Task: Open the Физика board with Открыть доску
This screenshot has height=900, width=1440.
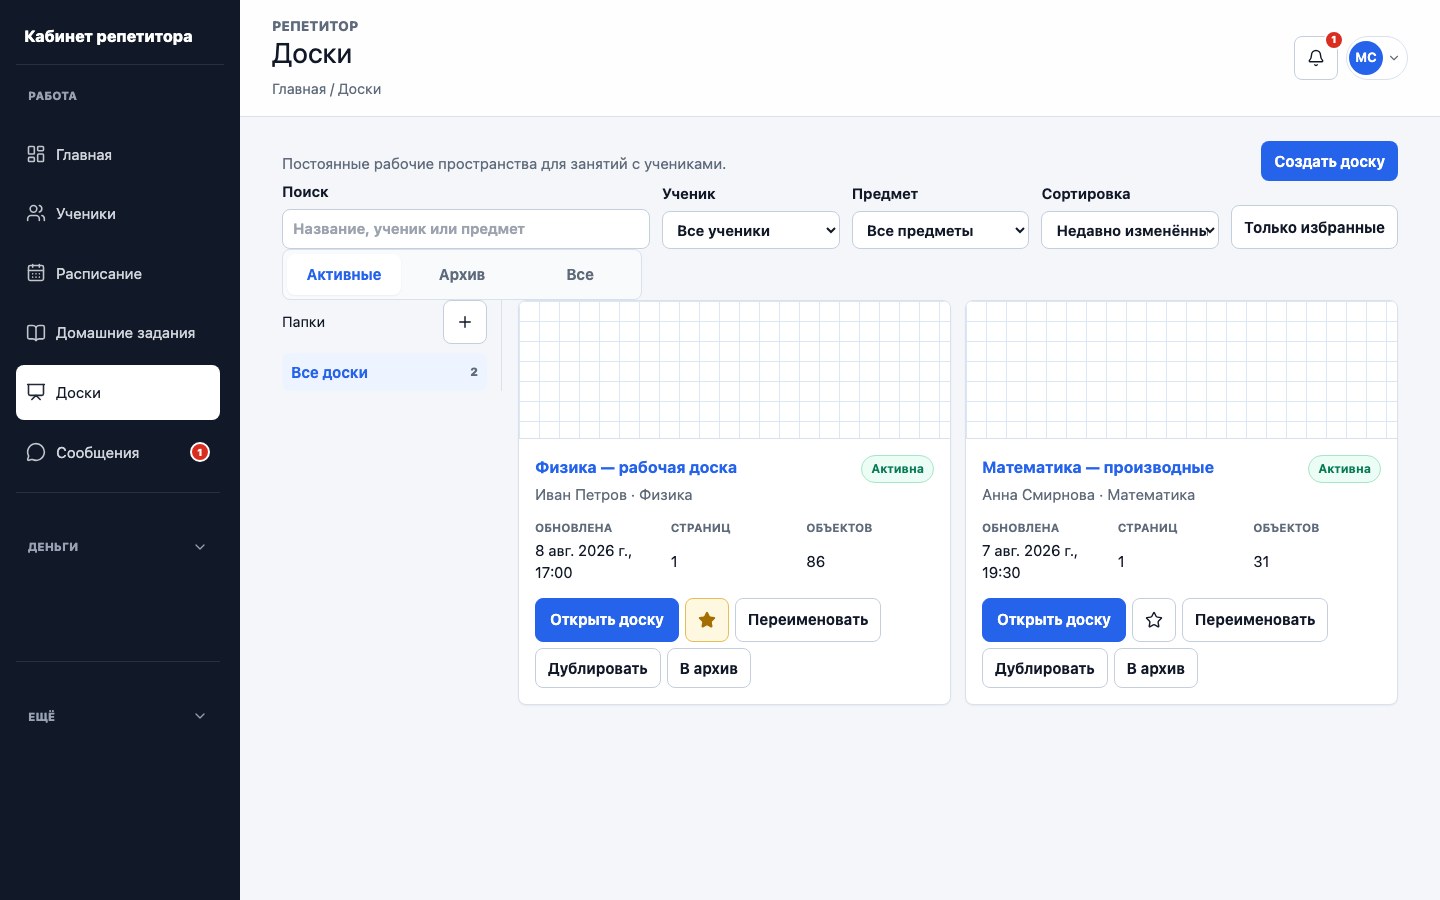Action: click(x=607, y=620)
